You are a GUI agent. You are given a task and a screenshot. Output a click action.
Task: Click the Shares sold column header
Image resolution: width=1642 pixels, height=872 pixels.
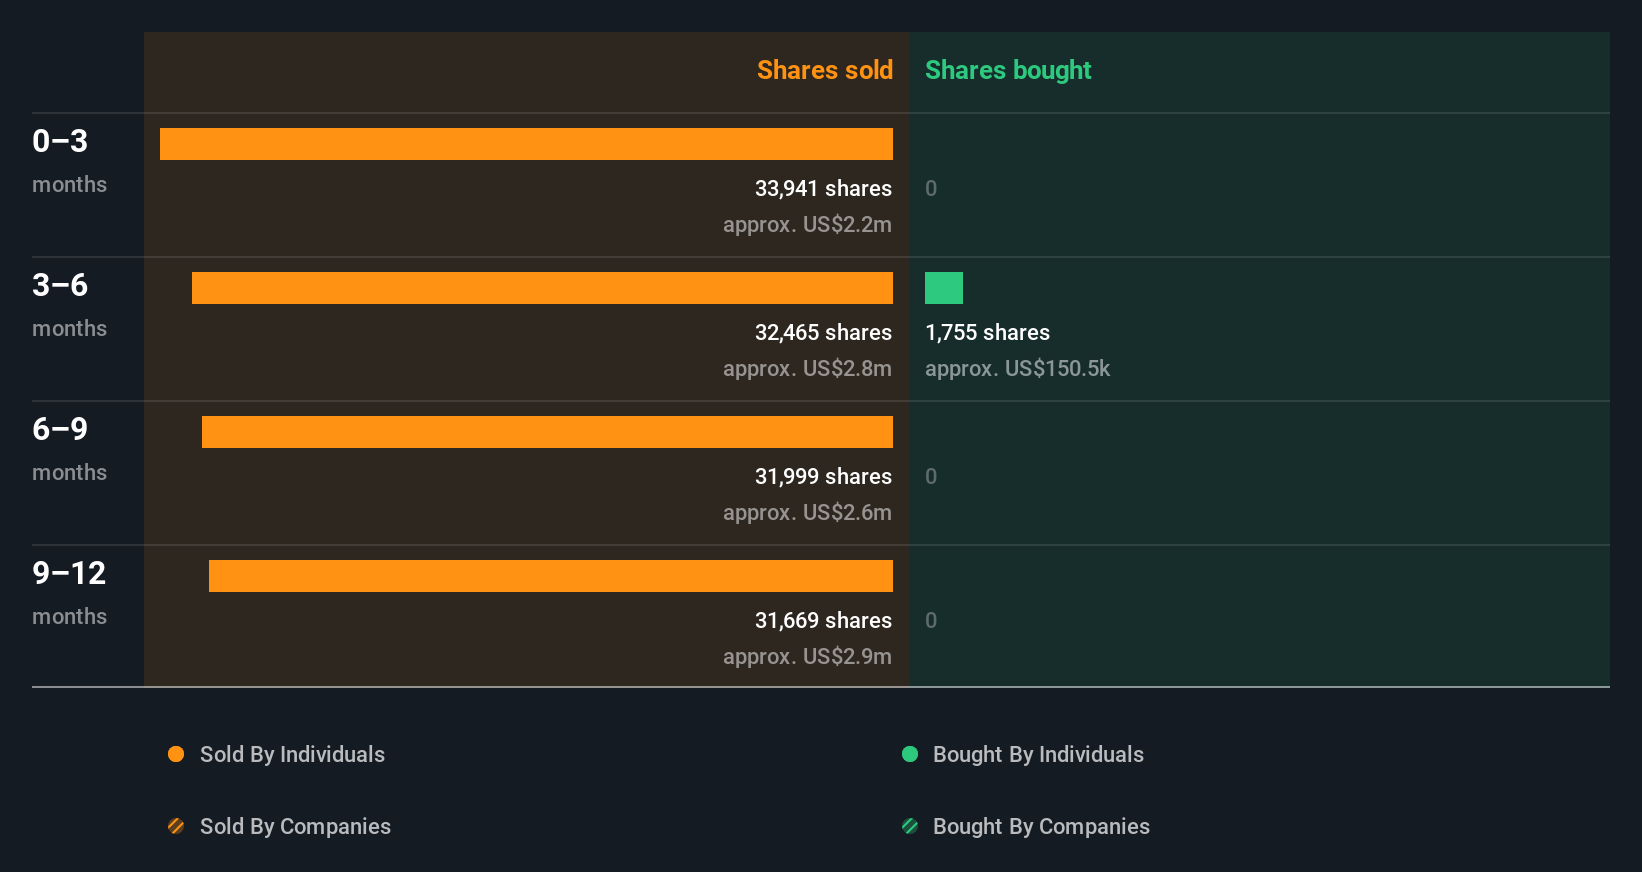pos(825,70)
